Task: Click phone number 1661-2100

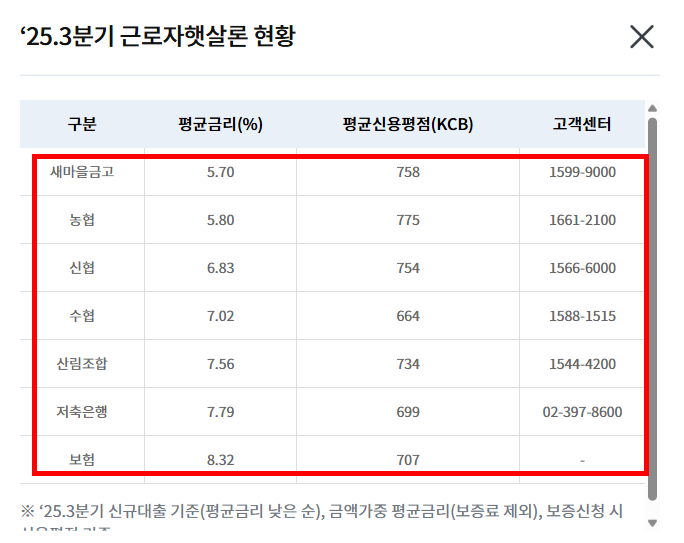Action: (x=582, y=220)
